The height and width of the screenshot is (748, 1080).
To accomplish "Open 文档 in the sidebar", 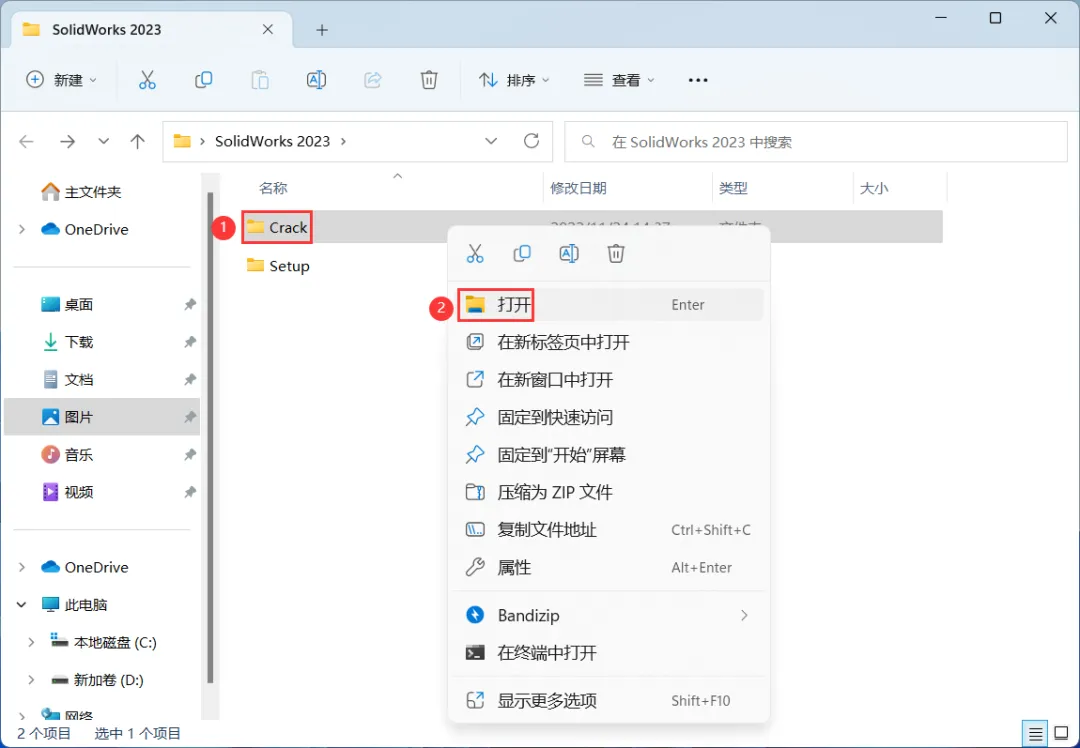I will tap(68, 380).
